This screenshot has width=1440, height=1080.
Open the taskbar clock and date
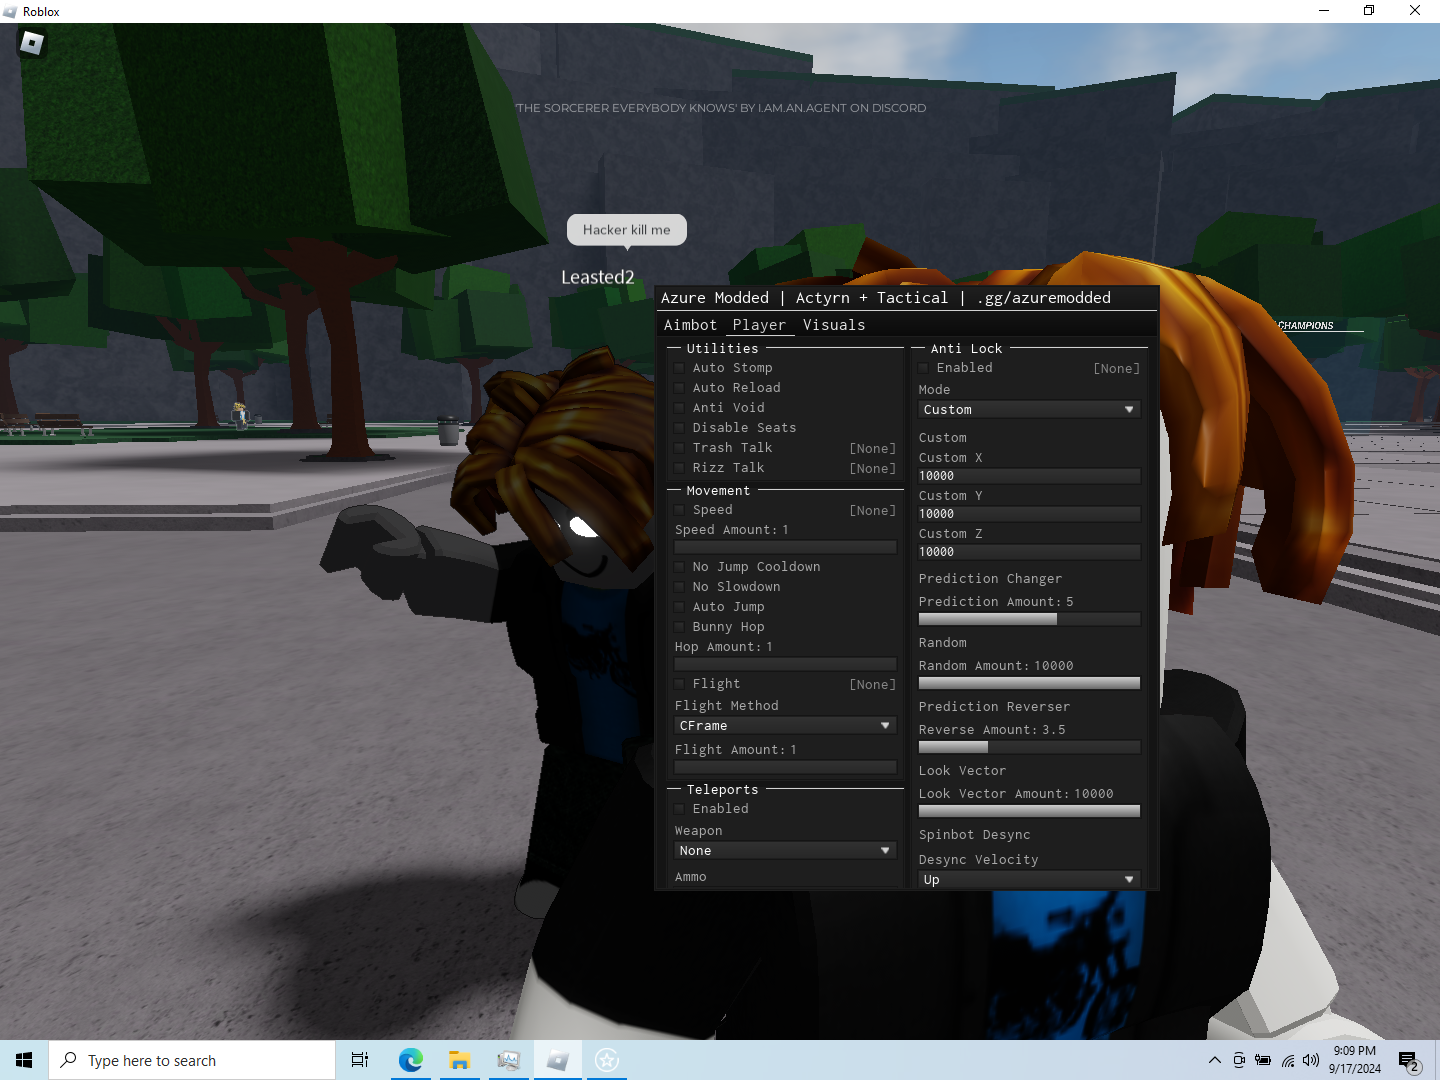[x=1354, y=1060]
